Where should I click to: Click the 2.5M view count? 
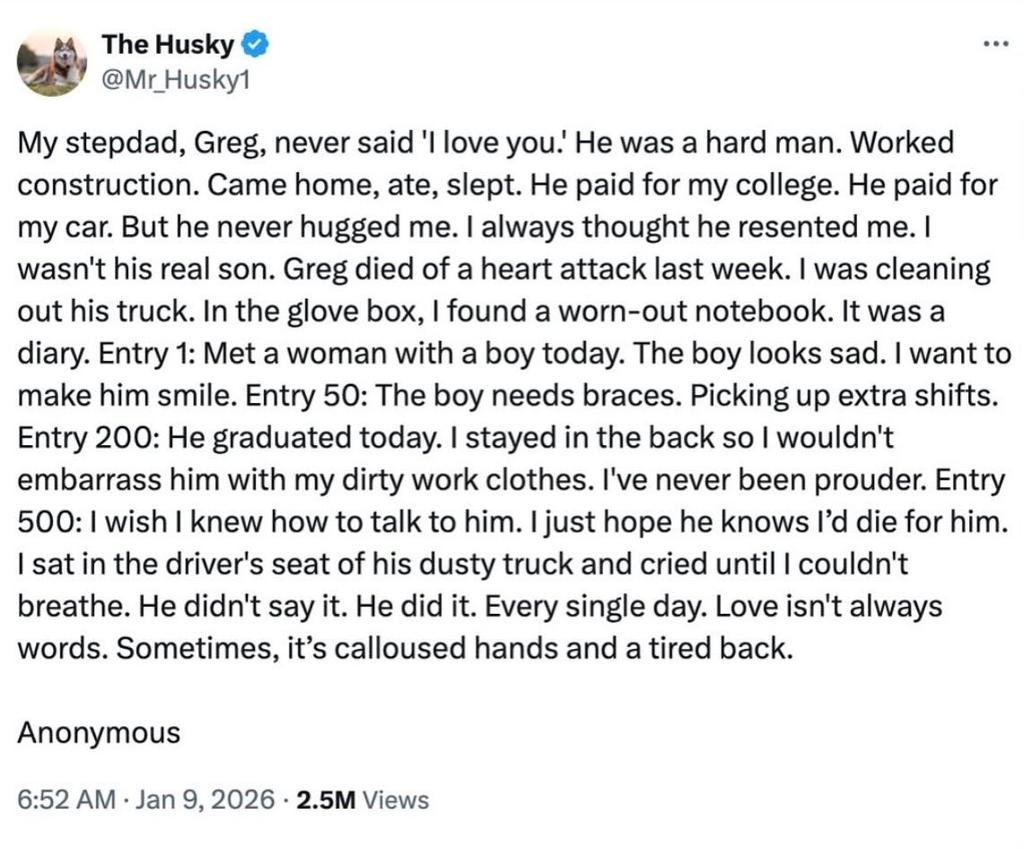click(x=326, y=800)
